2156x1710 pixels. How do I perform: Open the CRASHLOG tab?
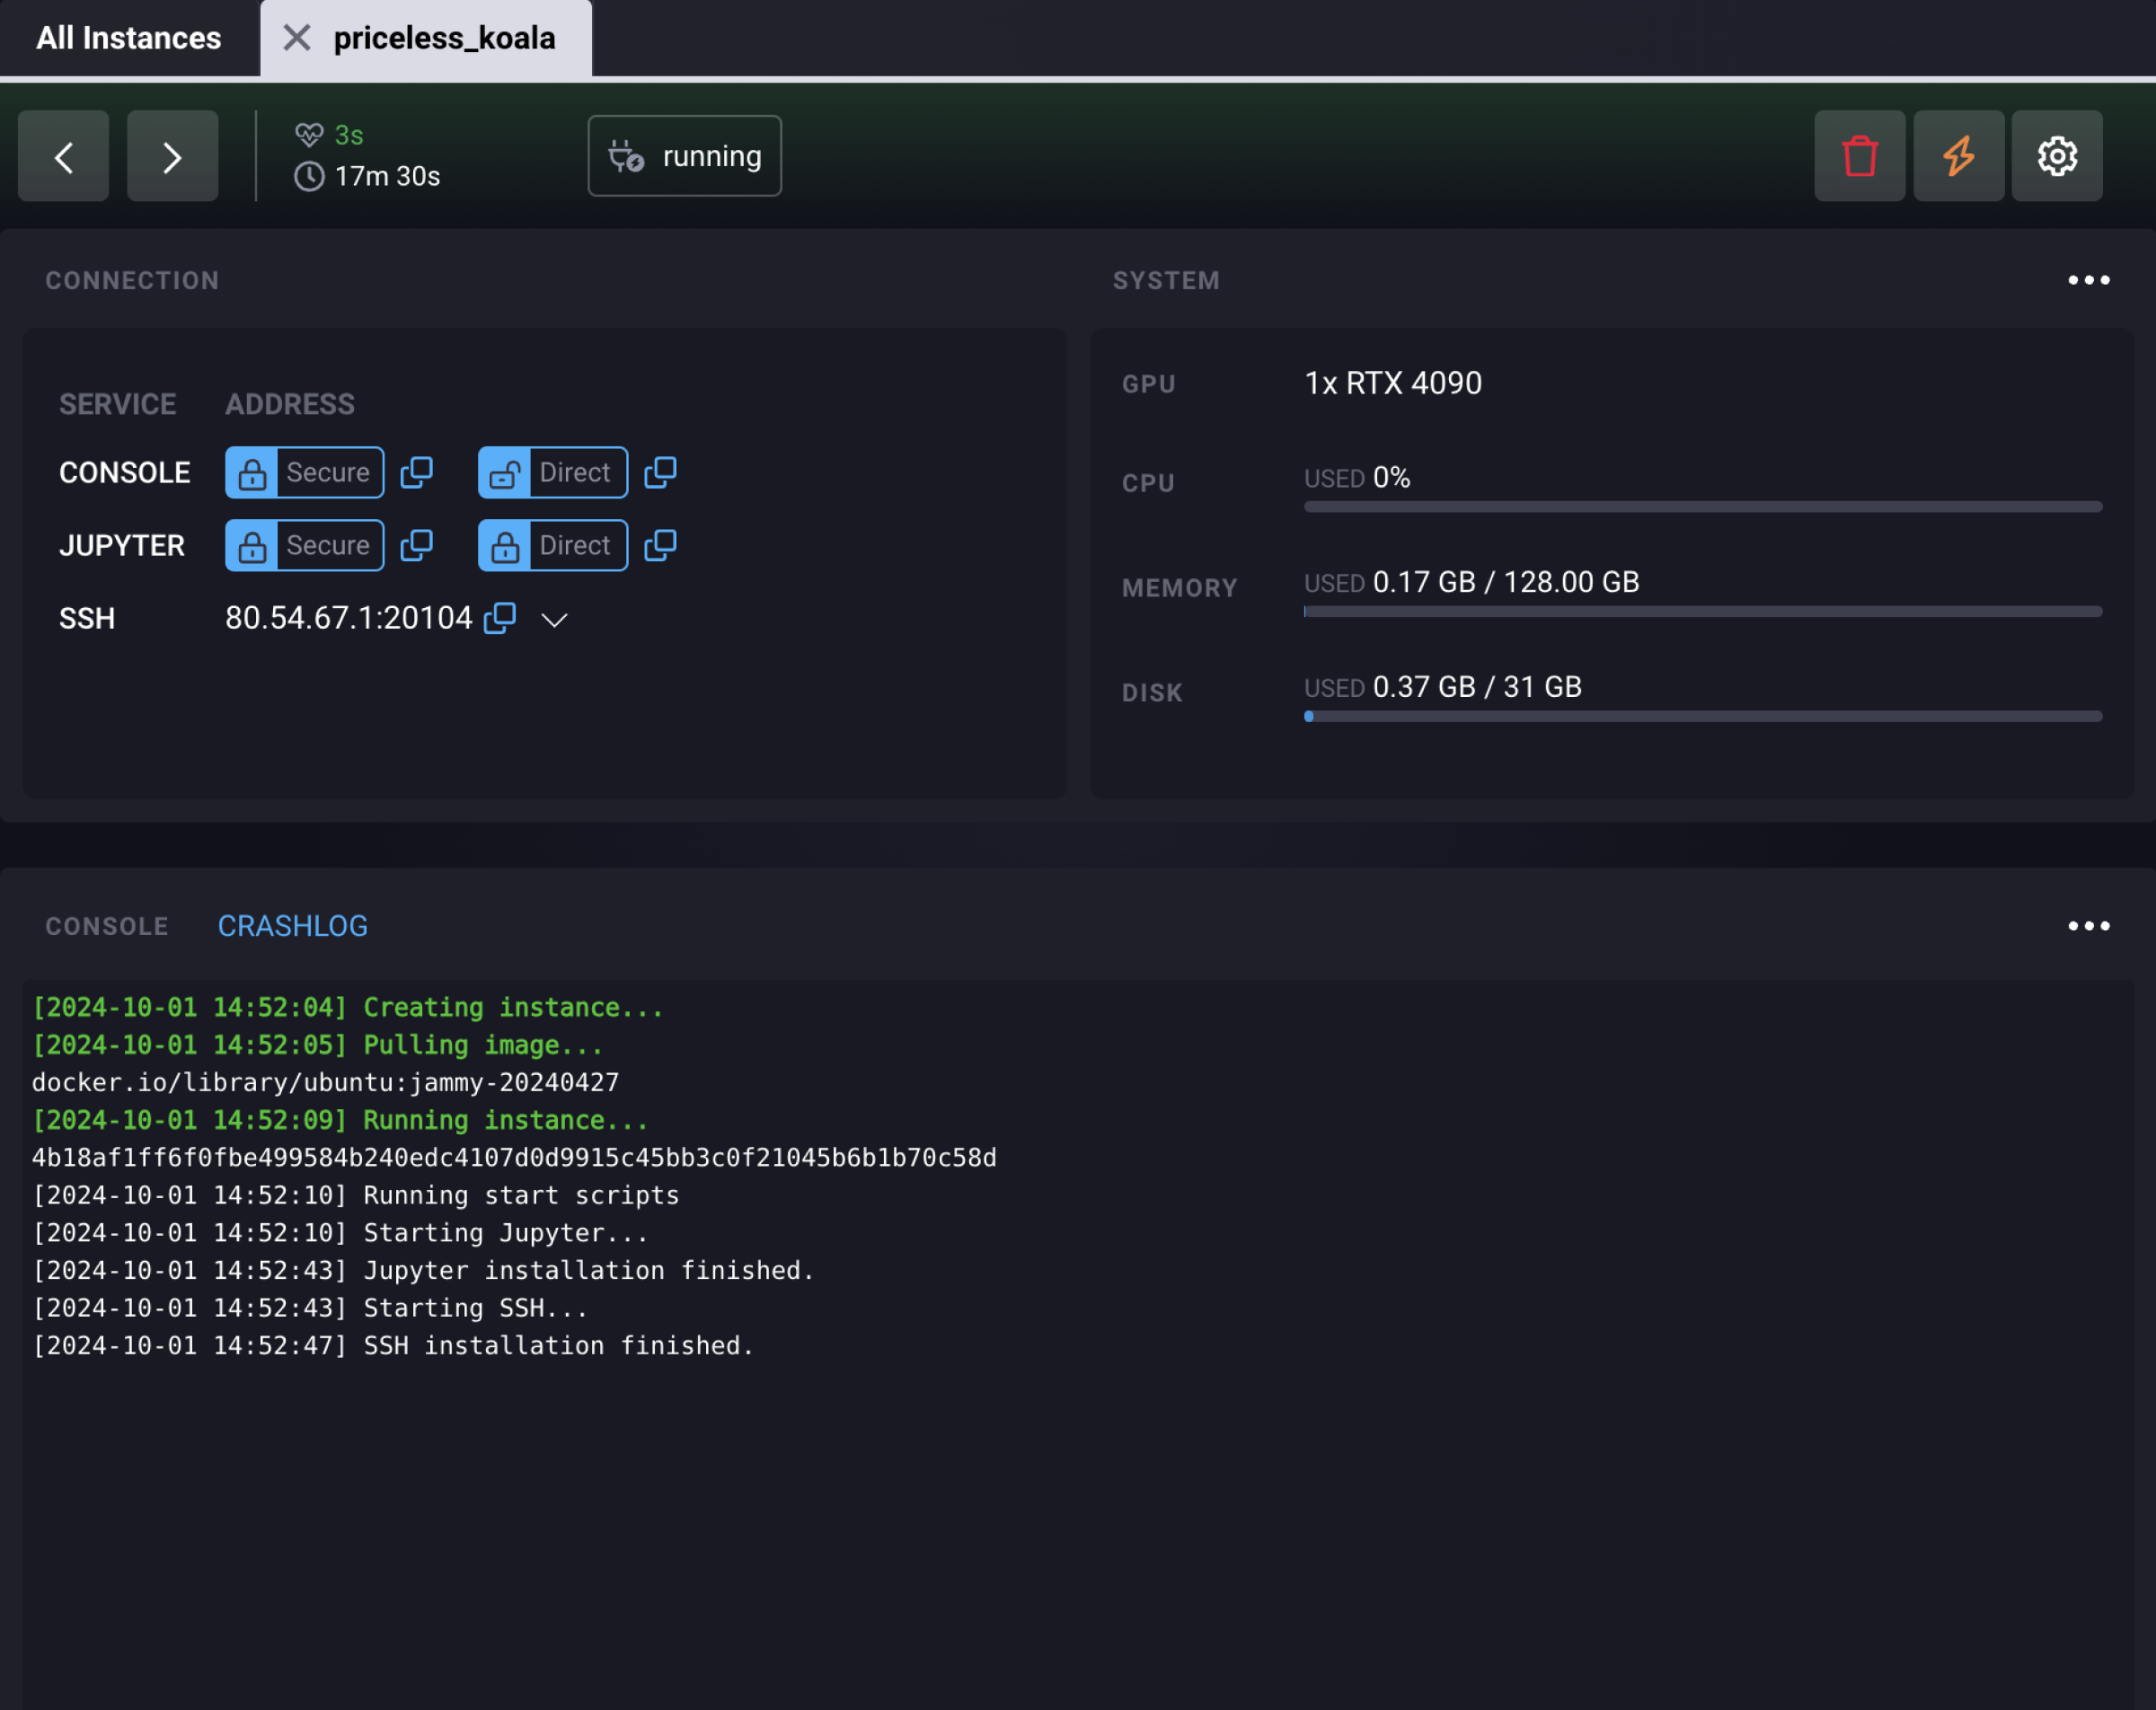pyautogui.click(x=292, y=926)
